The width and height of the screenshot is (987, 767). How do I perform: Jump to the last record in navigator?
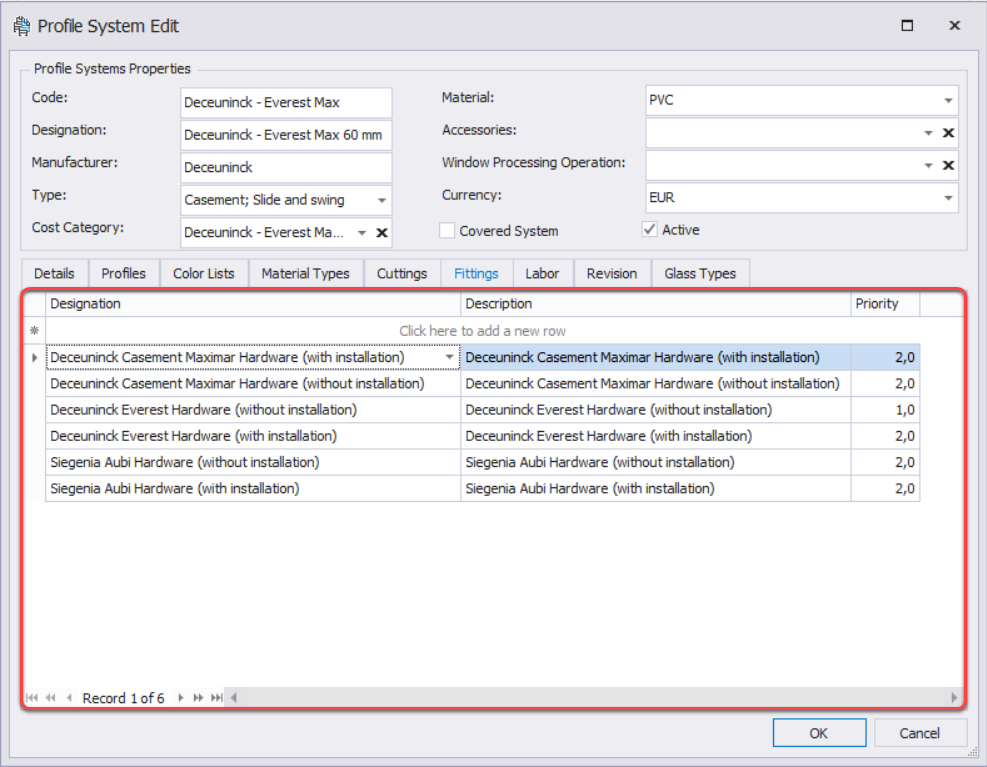click(x=216, y=698)
